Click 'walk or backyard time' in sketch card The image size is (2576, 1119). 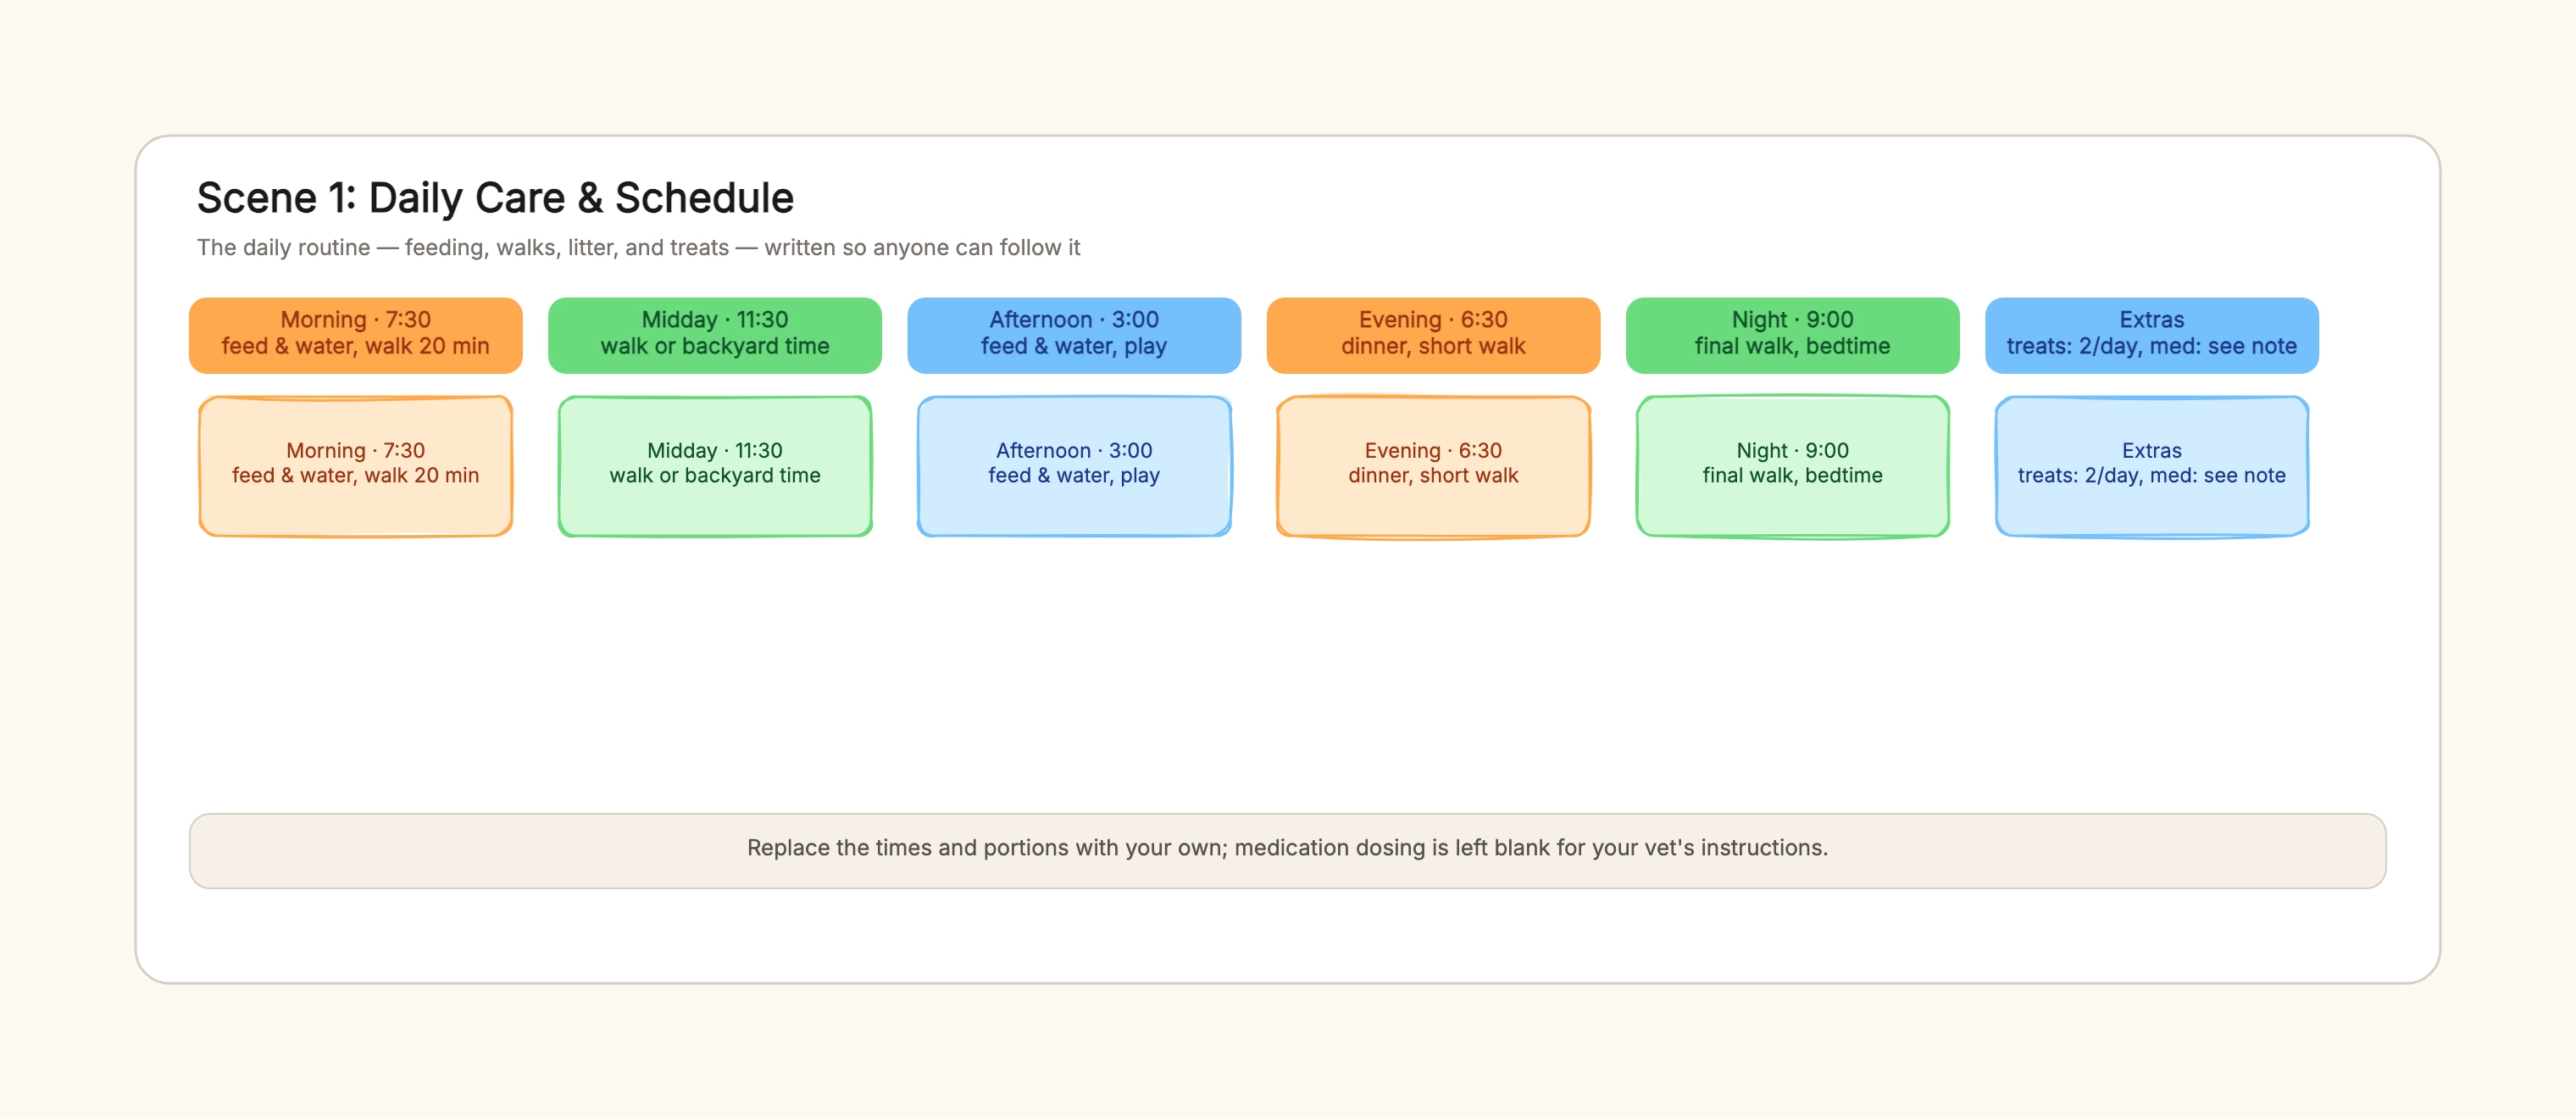714,475
